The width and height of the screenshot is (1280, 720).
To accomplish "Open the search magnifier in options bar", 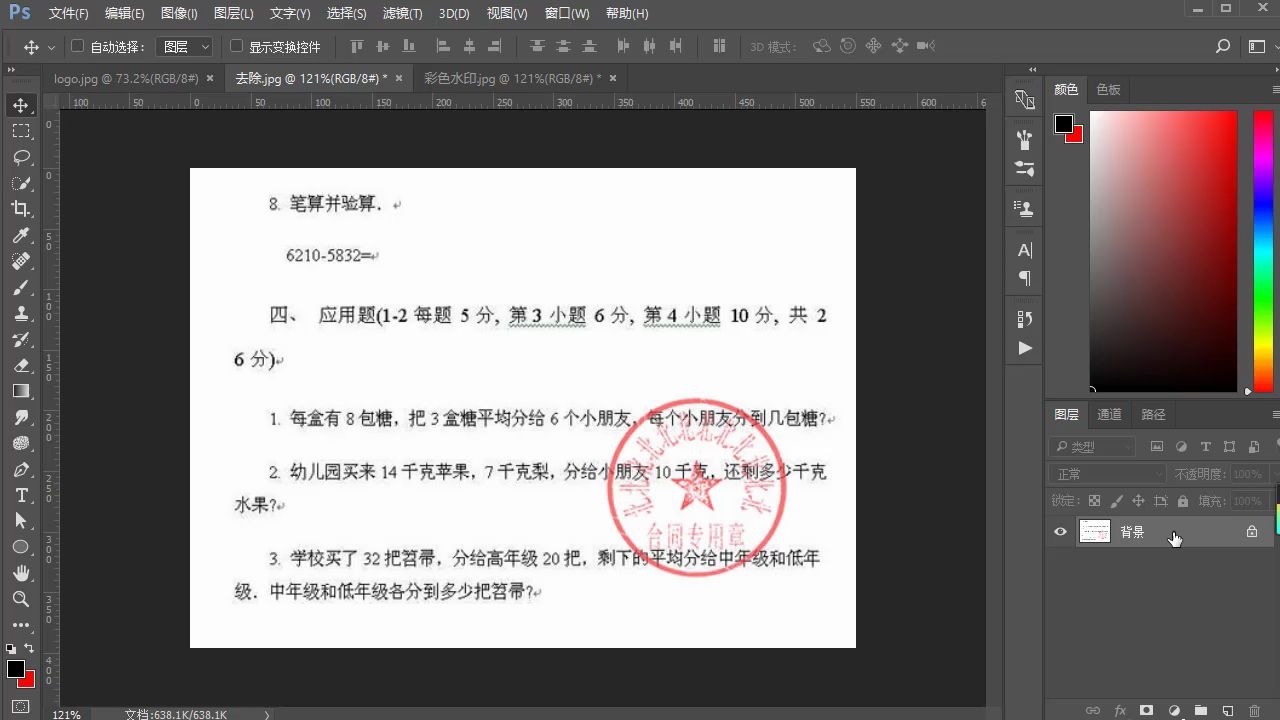I will pos(1223,46).
